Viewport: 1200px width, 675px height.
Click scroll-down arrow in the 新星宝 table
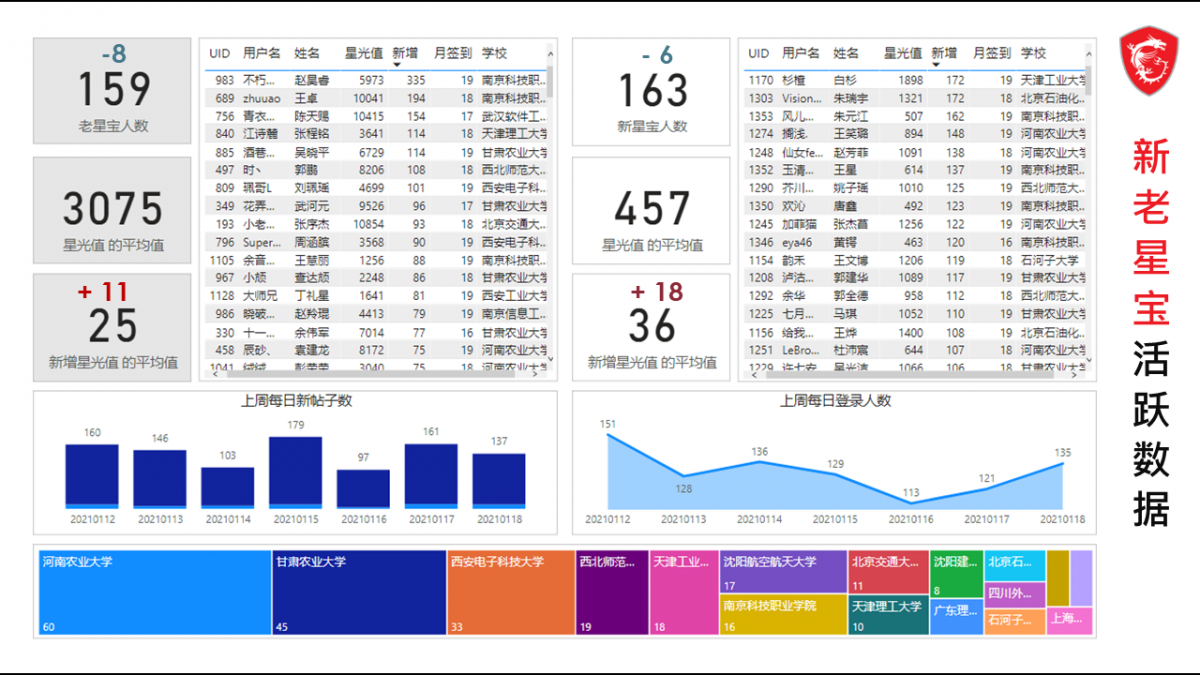[x=1089, y=361]
